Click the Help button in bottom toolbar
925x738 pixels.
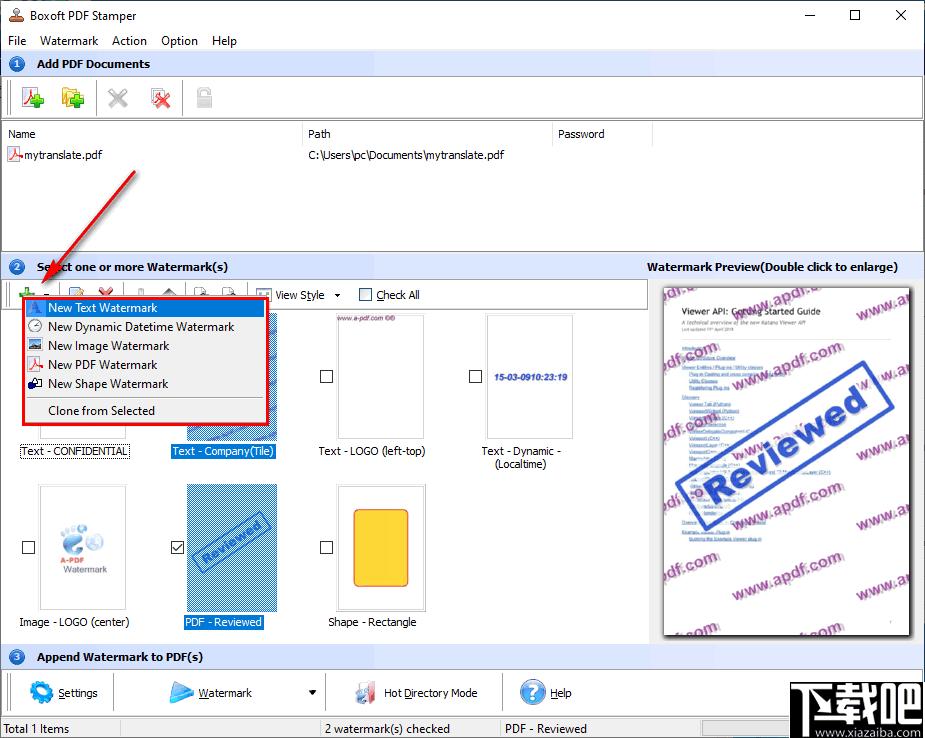pyautogui.click(x=546, y=693)
